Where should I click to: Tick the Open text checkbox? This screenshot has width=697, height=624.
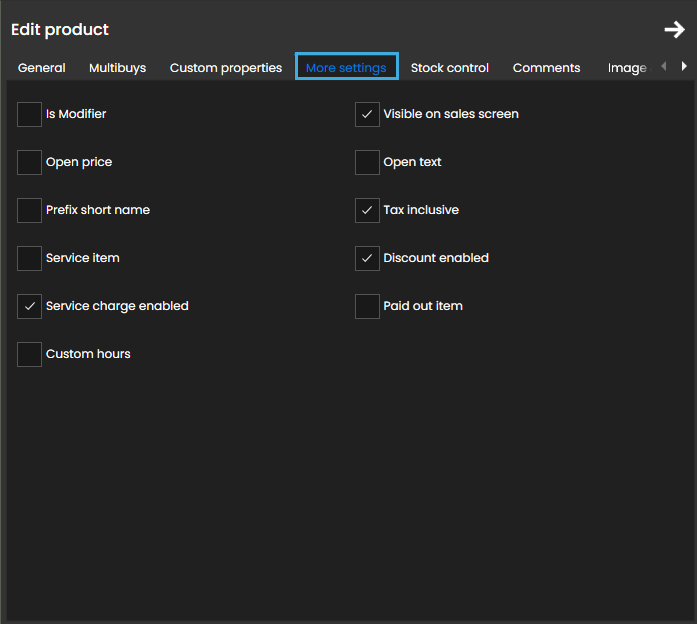tap(367, 162)
